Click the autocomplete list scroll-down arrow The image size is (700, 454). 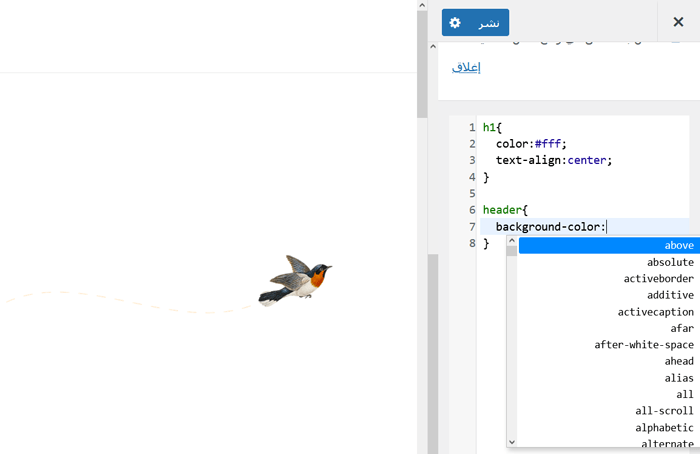tap(512, 441)
